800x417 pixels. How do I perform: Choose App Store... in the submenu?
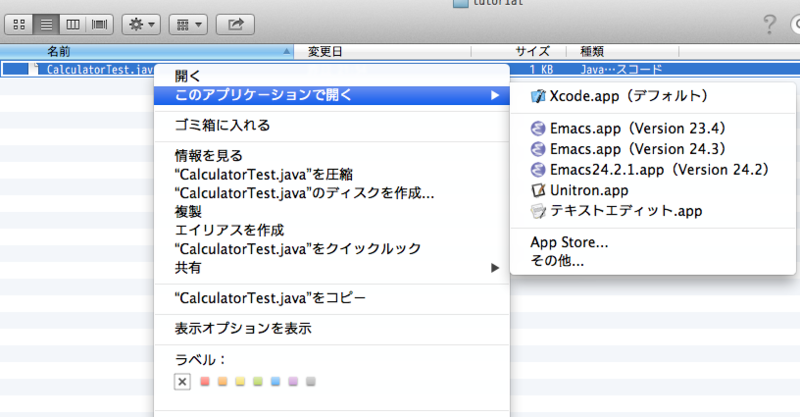click(x=653, y=242)
